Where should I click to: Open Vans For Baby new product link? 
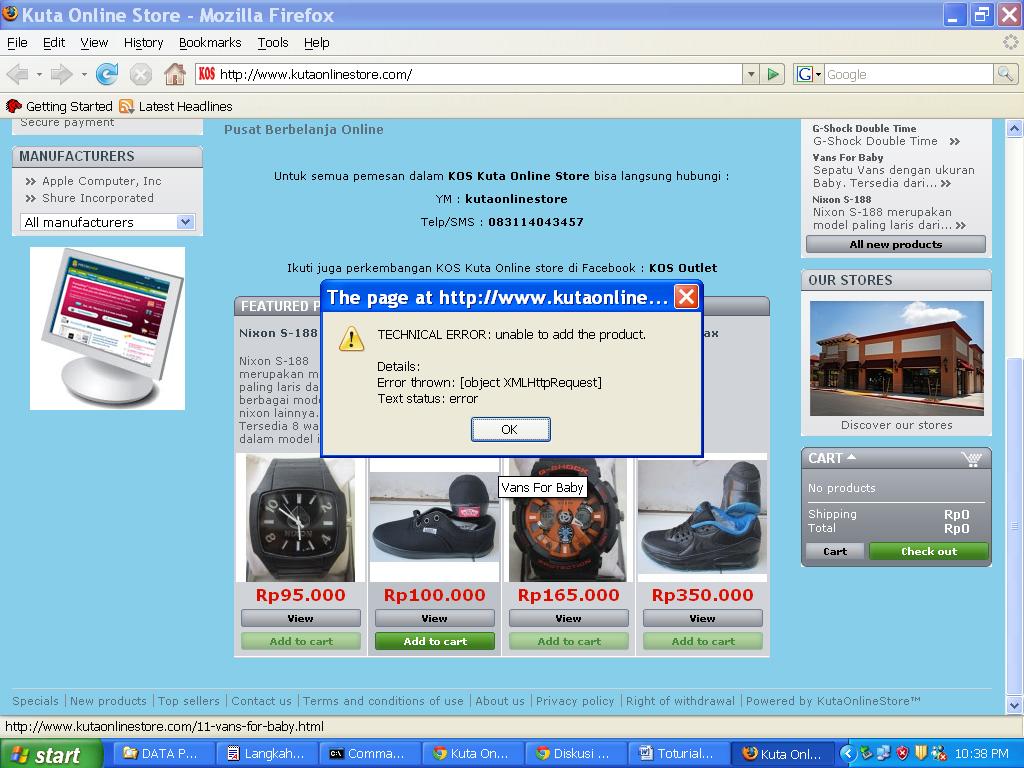847,157
